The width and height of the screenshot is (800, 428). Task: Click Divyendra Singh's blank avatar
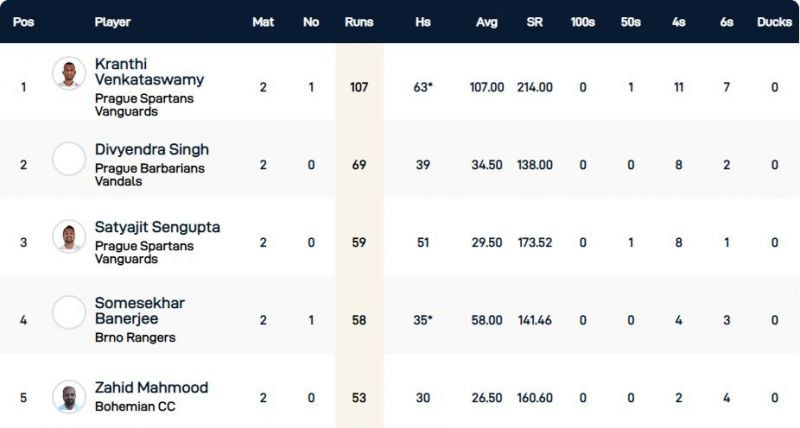click(x=69, y=159)
